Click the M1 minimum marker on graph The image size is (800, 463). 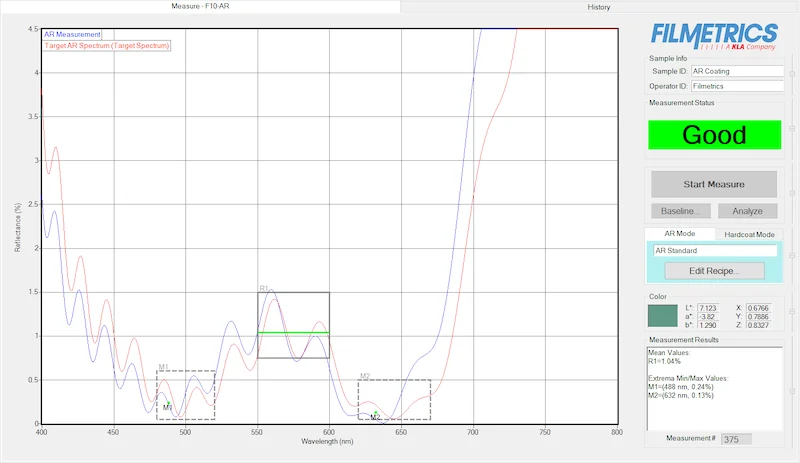coord(169,405)
